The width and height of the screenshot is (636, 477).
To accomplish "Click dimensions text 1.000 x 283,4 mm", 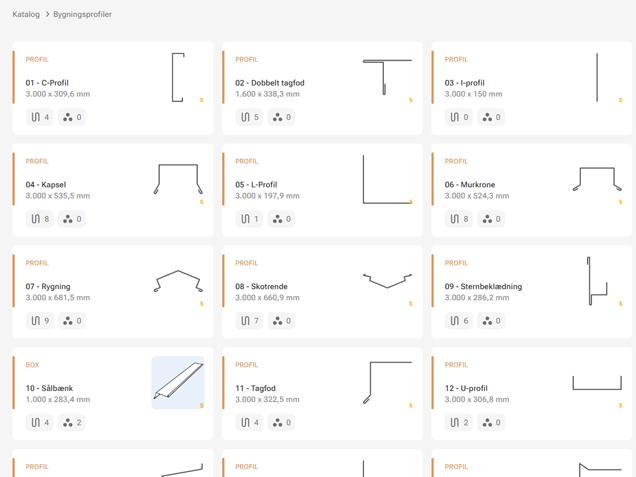I will tap(58, 400).
